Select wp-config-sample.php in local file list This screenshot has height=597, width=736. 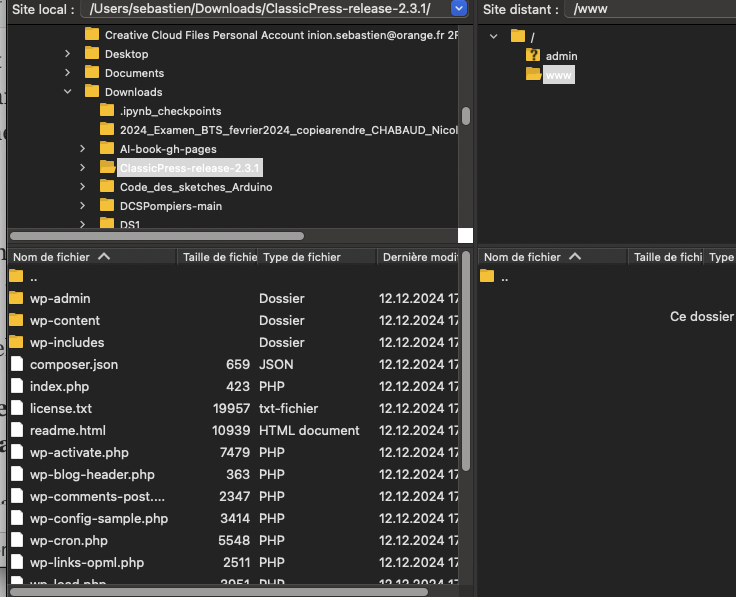pos(98,518)
